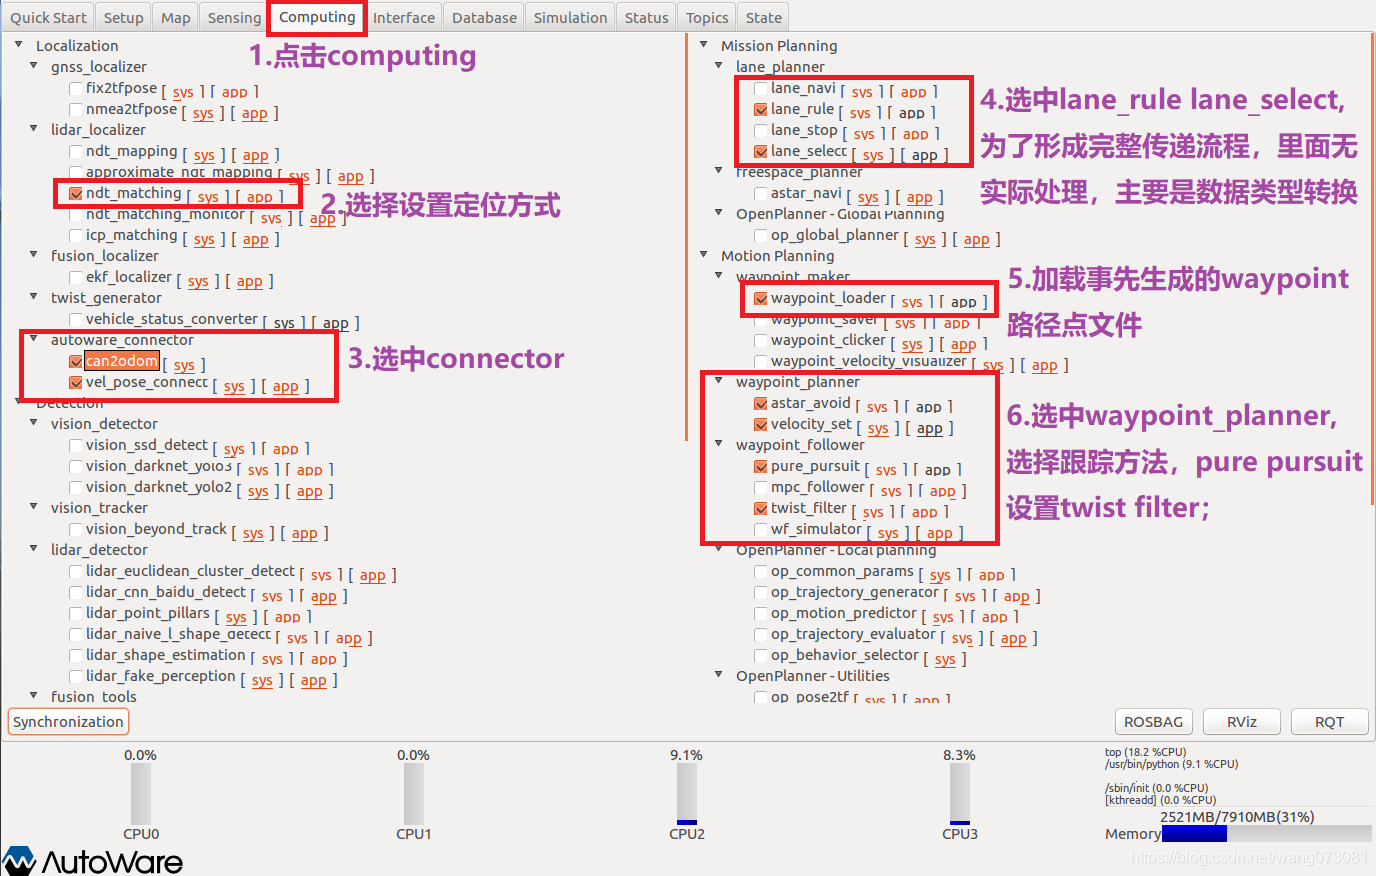Collapse the Mission Planning node
The image size is (1376, 876).
704,45
